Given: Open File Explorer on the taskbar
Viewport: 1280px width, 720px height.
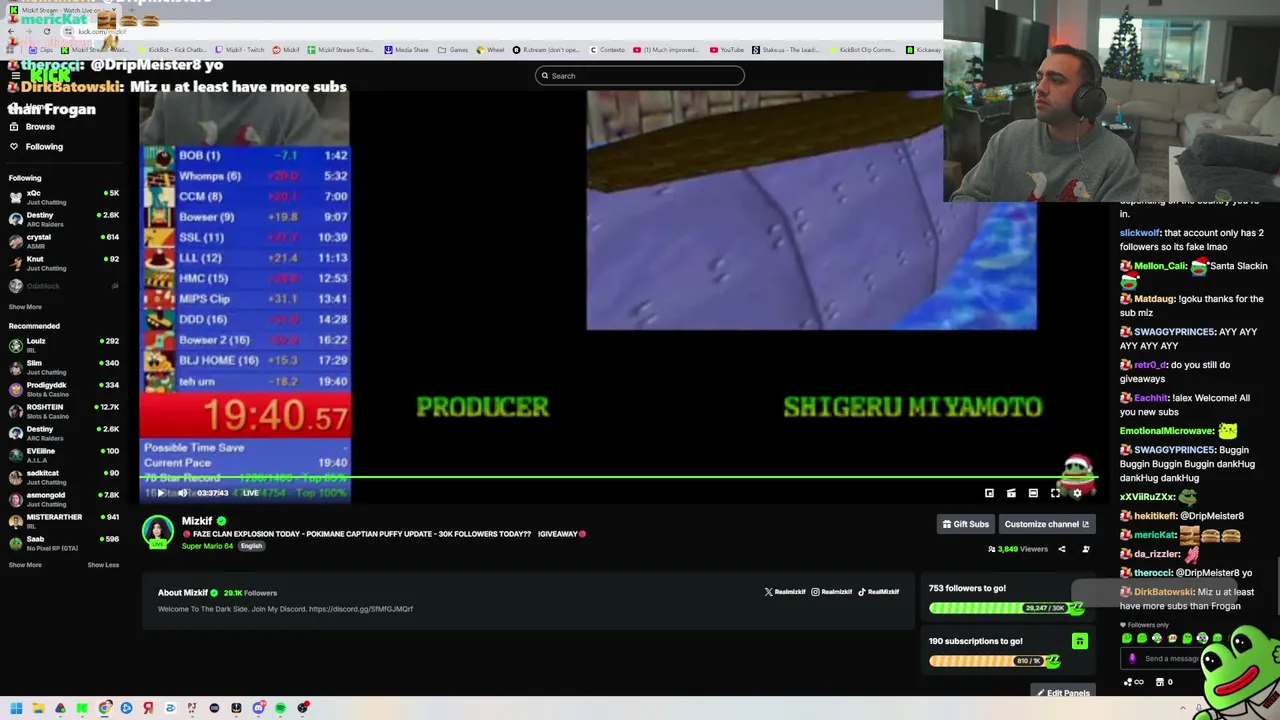Looking at the screenshot, I should coord(38,708).
